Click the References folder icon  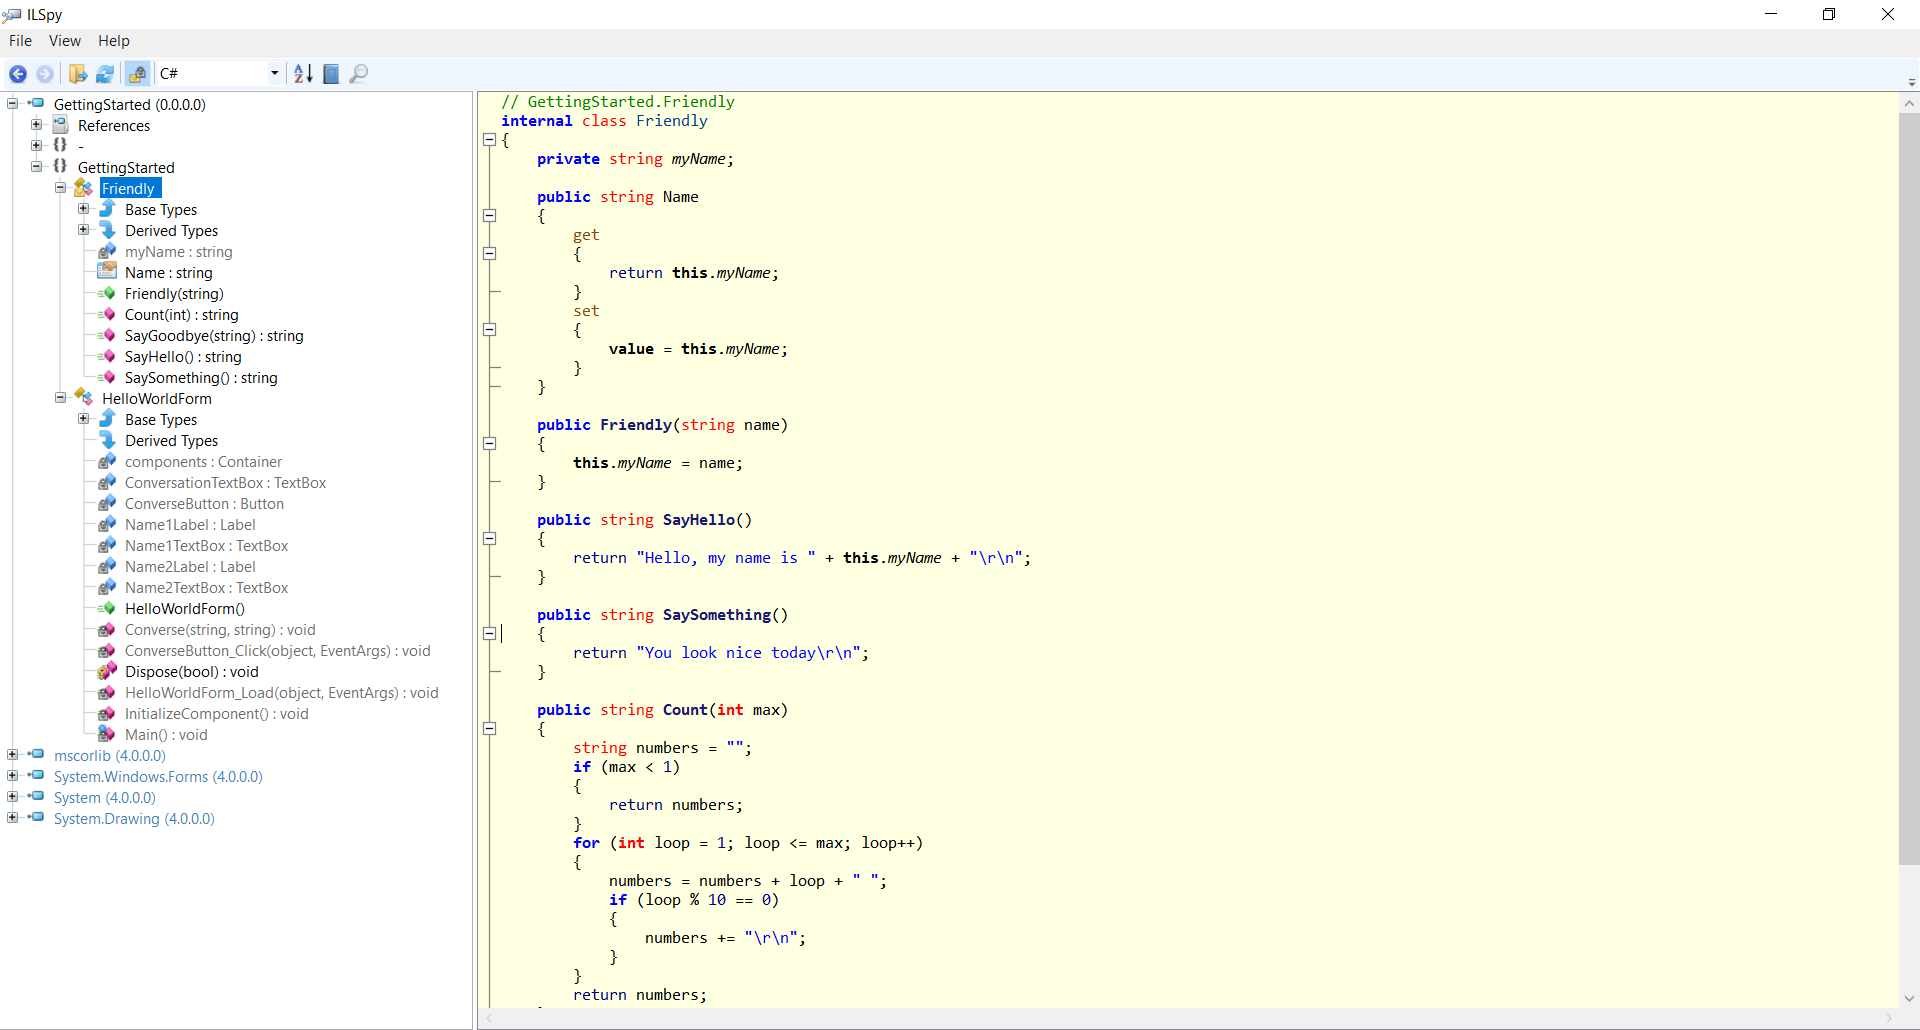pos(60,125)
